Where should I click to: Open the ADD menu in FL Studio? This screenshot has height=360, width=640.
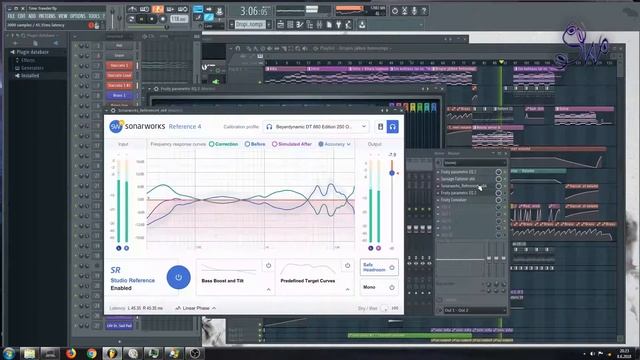click(32, 16)
